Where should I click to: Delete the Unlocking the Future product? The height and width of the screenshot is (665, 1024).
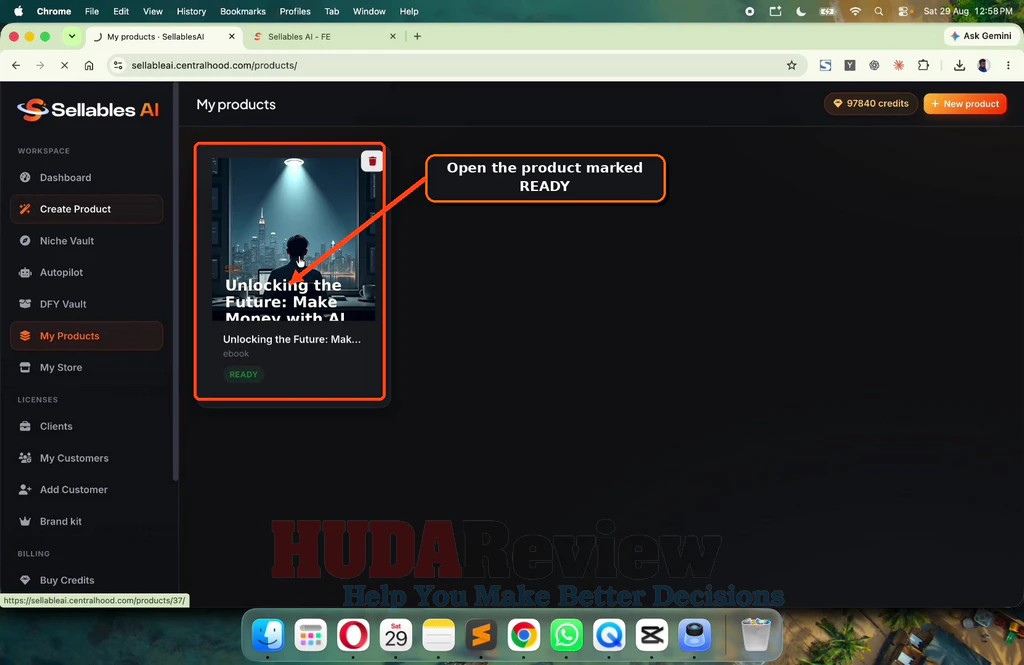tap(372, 161)
